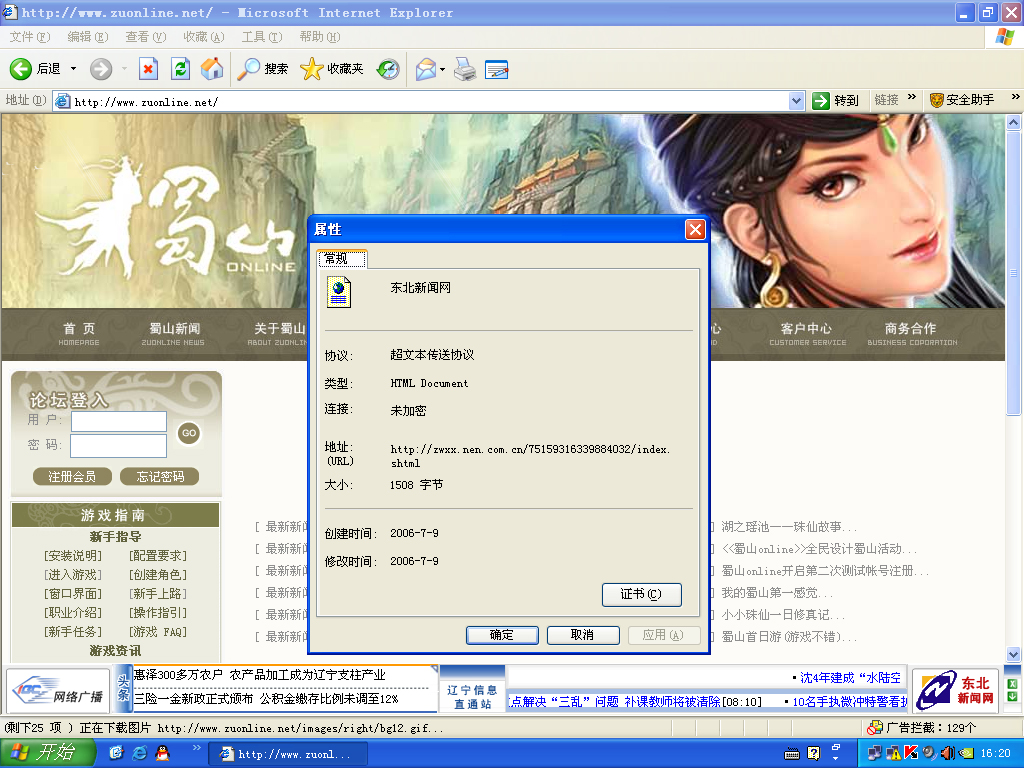1024x768 pixels.
Task: Stop page loading with red X icon
Action: (x=148, y=69)
